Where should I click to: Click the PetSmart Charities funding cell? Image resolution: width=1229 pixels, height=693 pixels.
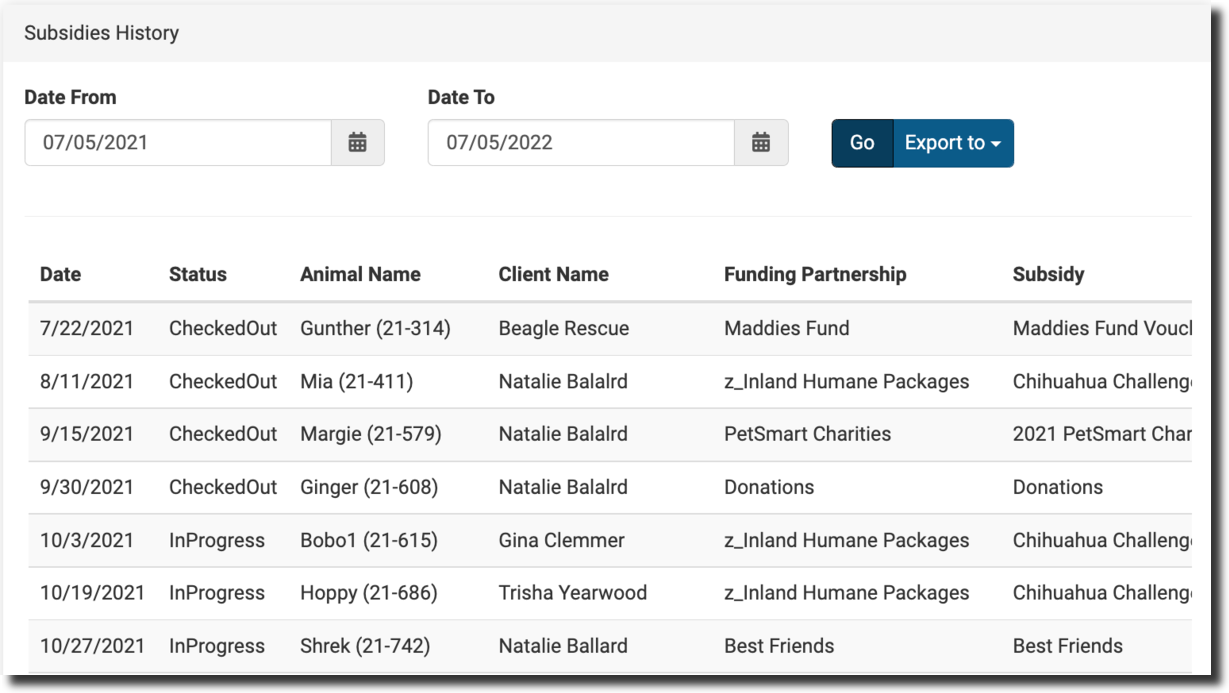click(x=807, y=434)
